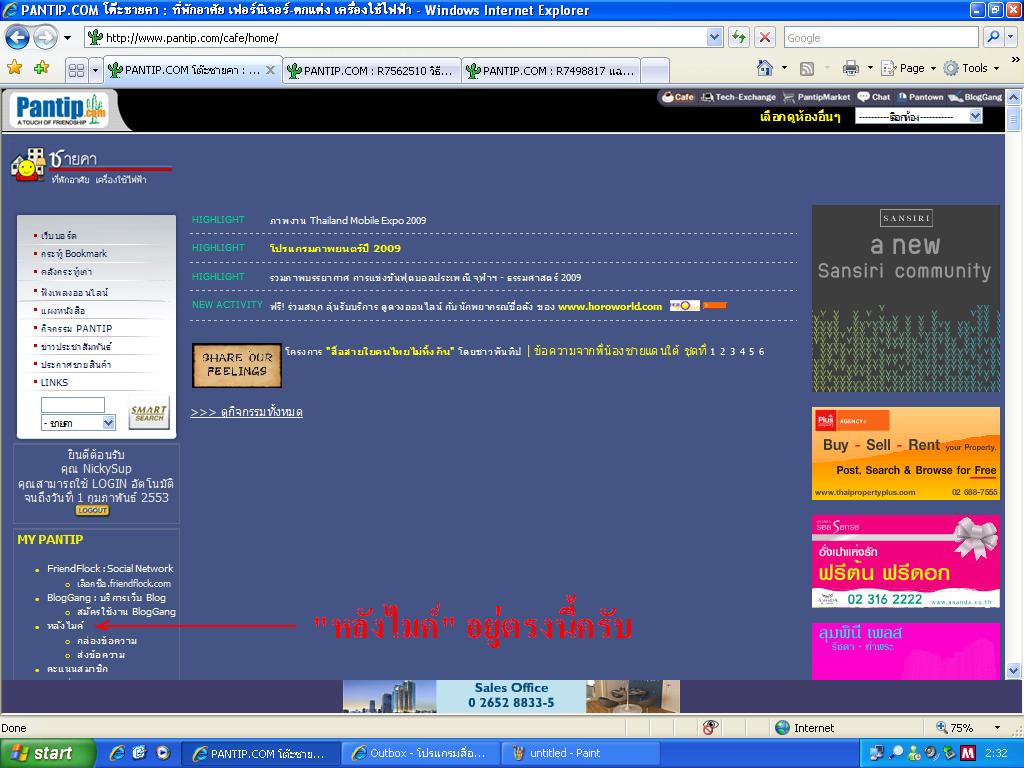
Task: Open the Tools menu dropdown
Action: pos(971,68)
